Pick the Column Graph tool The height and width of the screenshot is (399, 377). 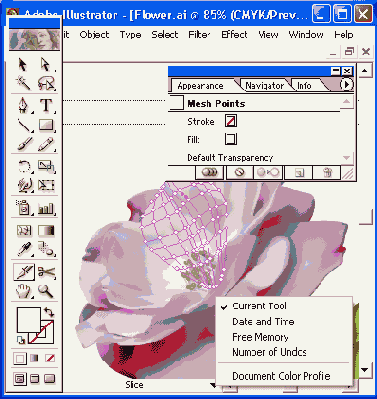tap(46, 208)
